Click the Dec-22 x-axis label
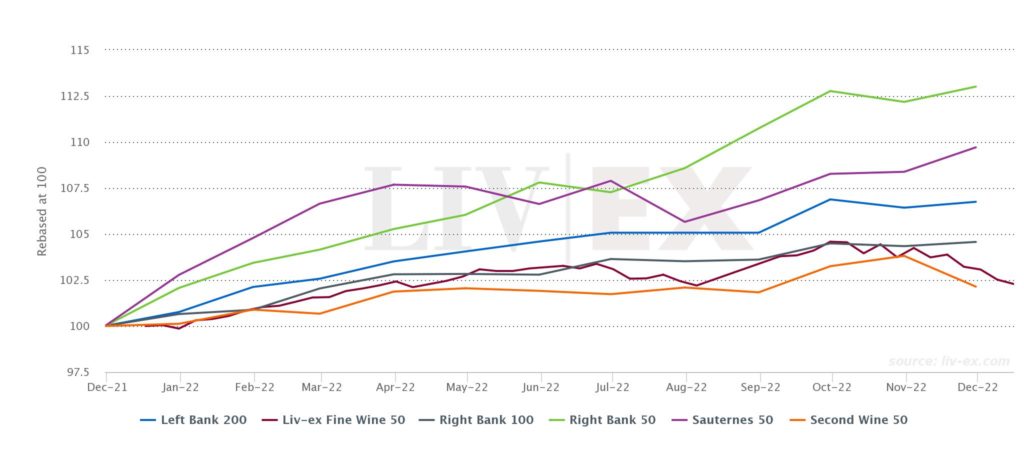The height and width of the screenshot is (450, 1024). pyautogui.click(x=976, y=387)
